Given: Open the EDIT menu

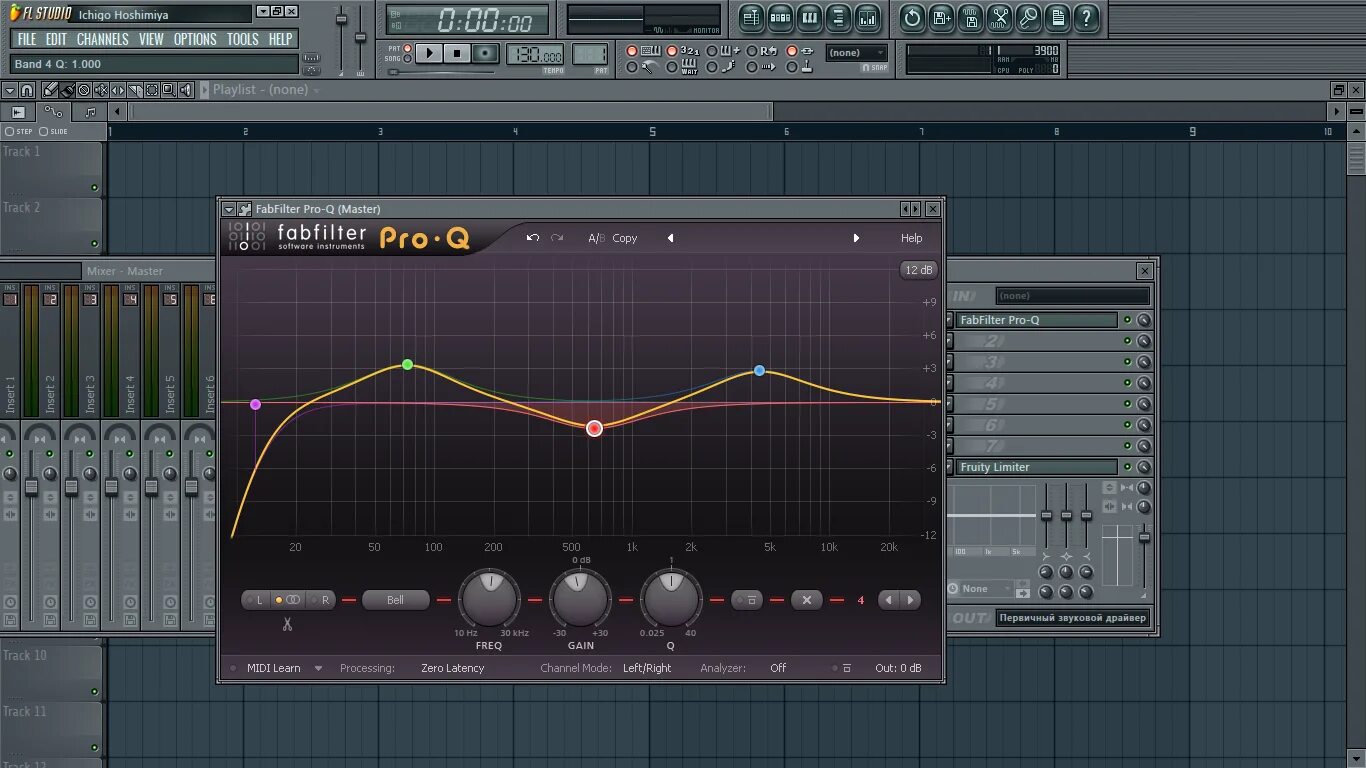Looking at the screenshot, I should [56, 39].
